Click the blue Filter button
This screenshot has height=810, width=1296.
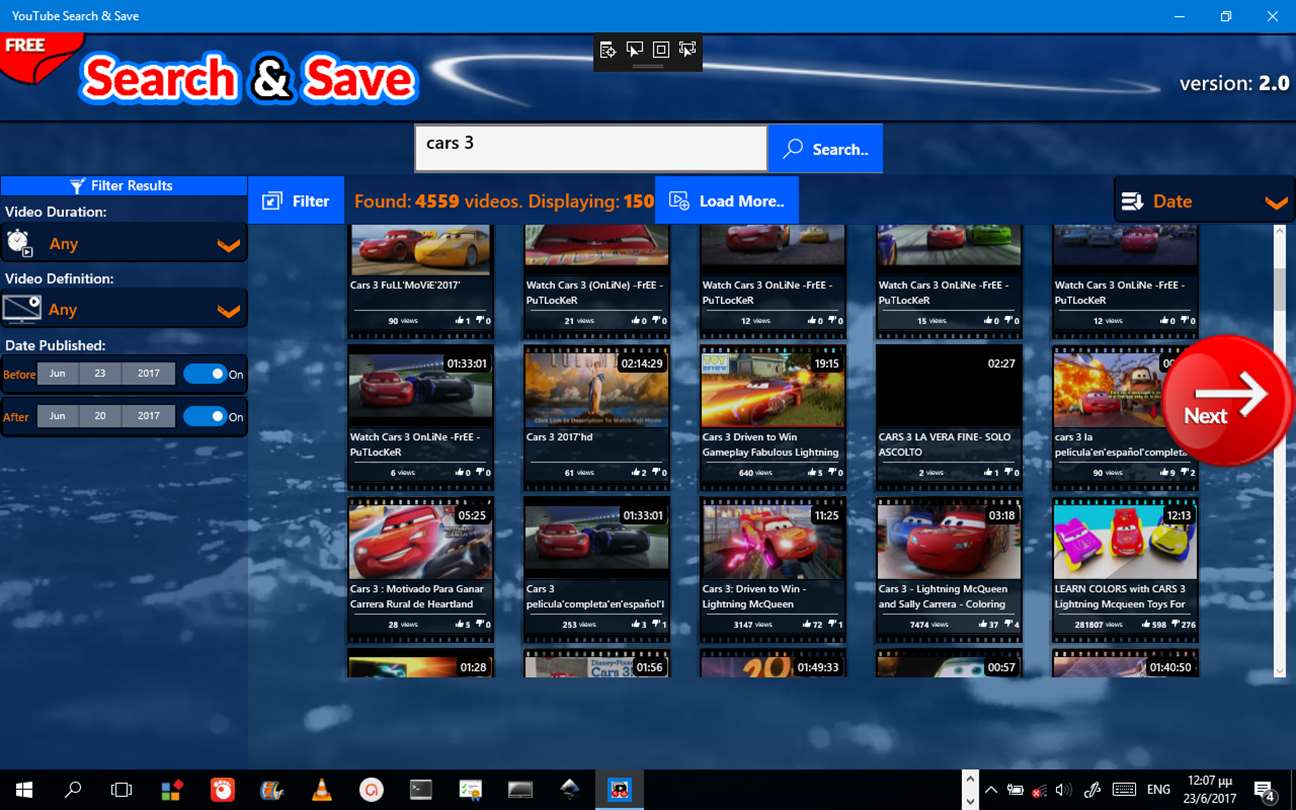click(296, 201)
